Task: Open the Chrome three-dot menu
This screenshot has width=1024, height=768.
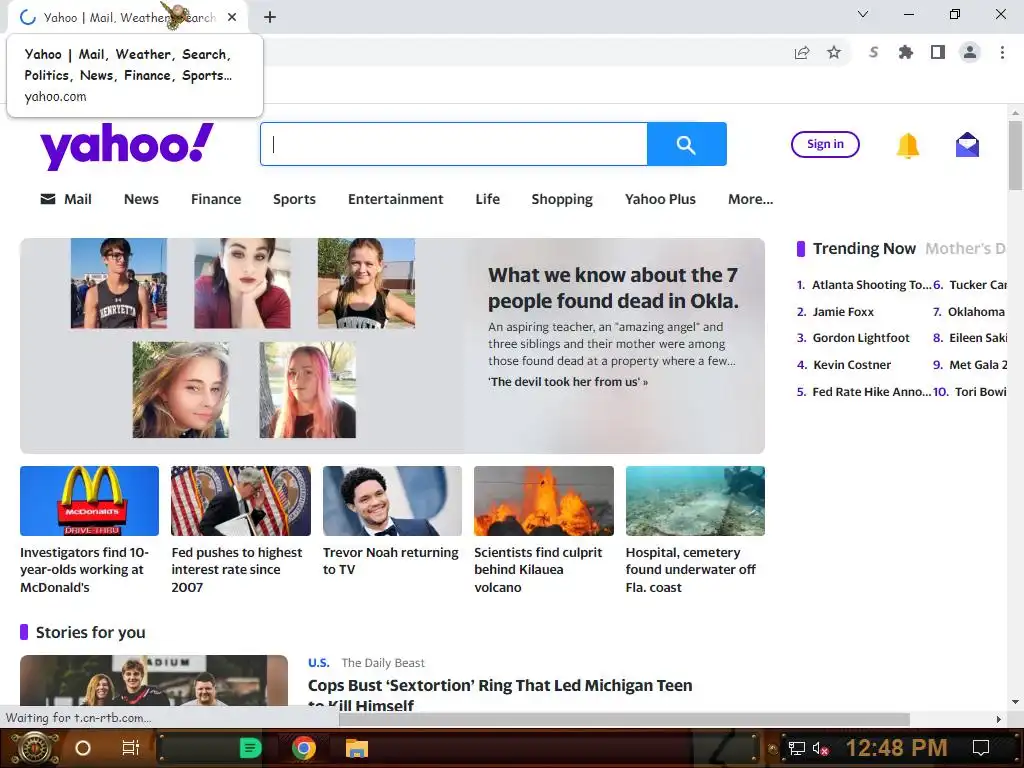Action: point(1002,52)
